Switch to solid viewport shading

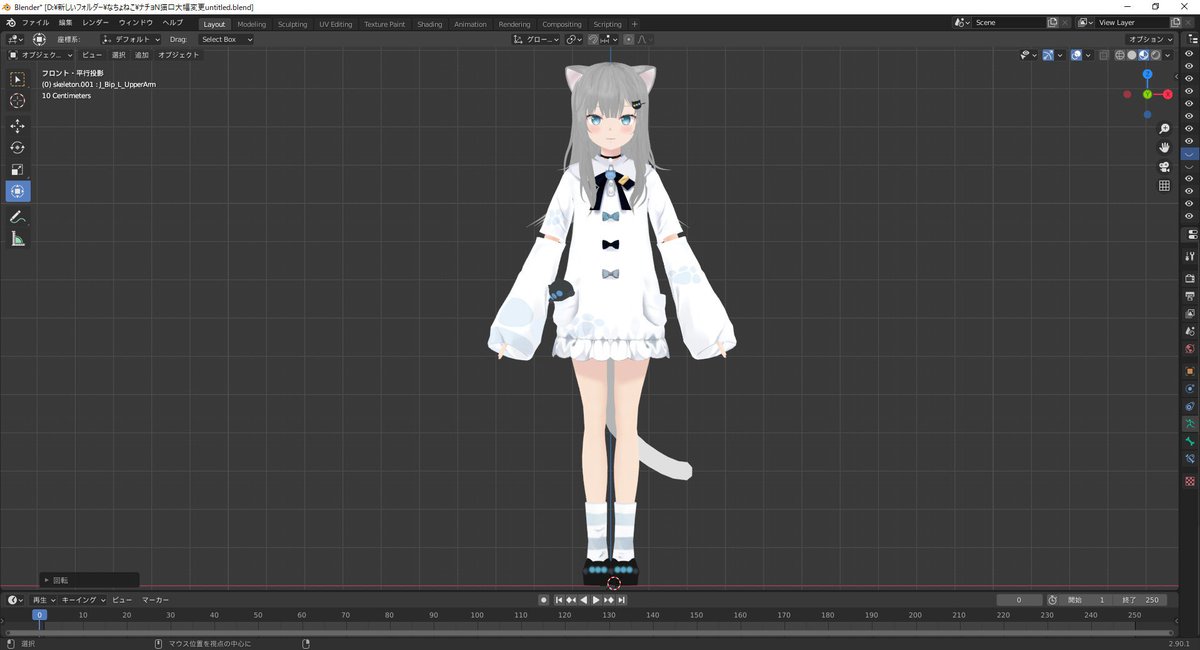pyautogui.click(x=1132, y=55)
